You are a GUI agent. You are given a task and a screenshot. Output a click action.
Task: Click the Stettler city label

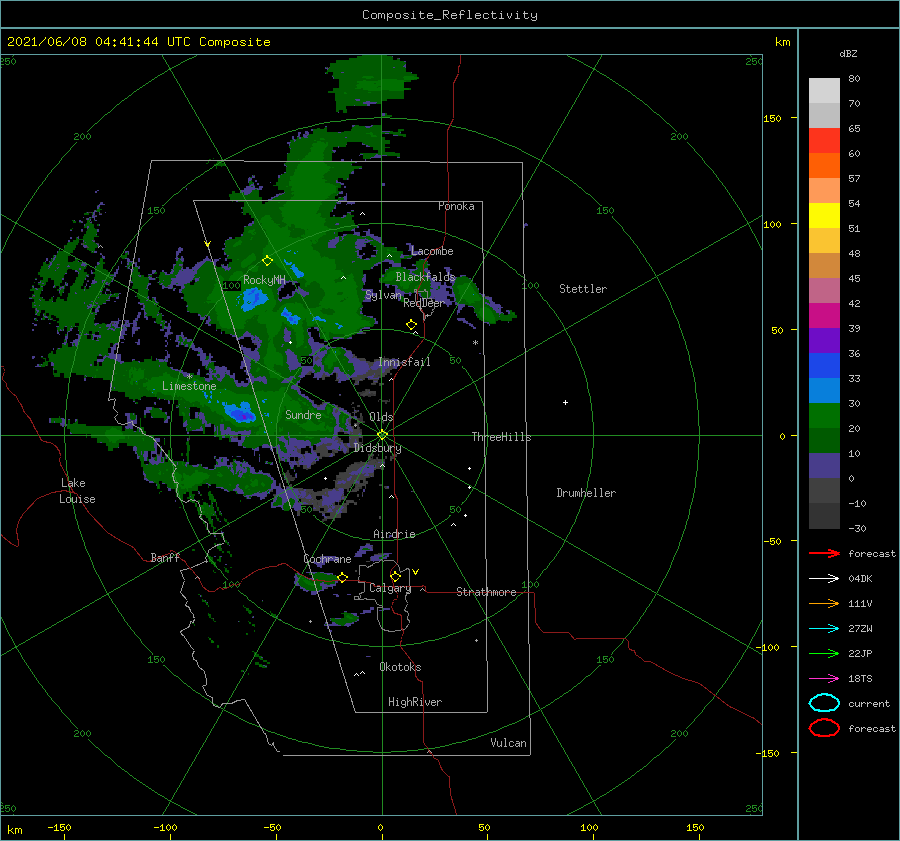tap(583, 289)
